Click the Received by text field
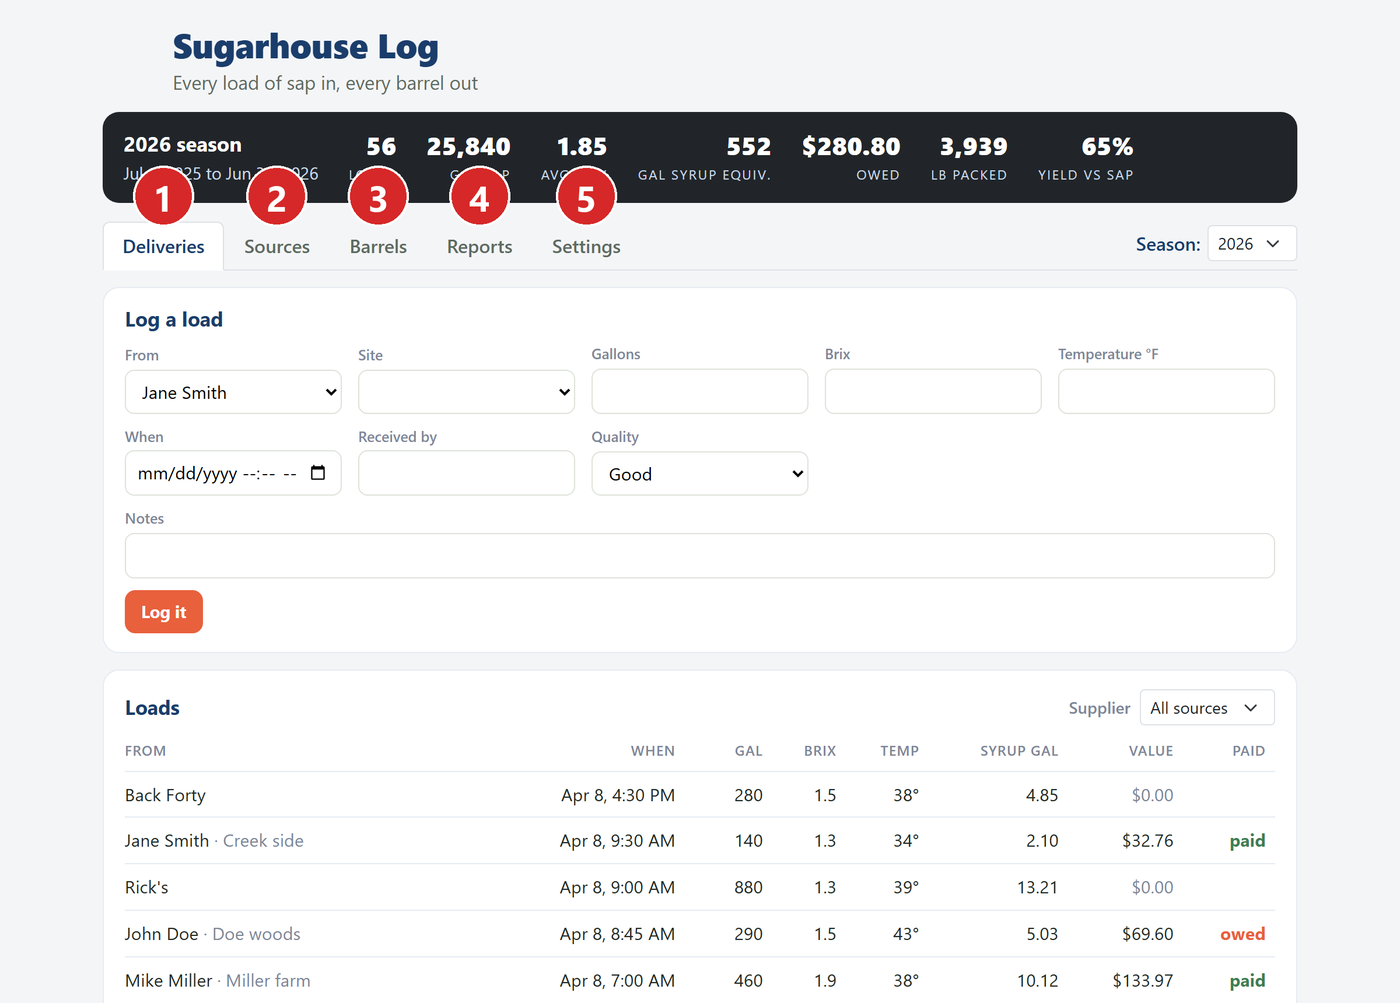The width and height of the screenshot is (1400, 1003). (466, 473)
